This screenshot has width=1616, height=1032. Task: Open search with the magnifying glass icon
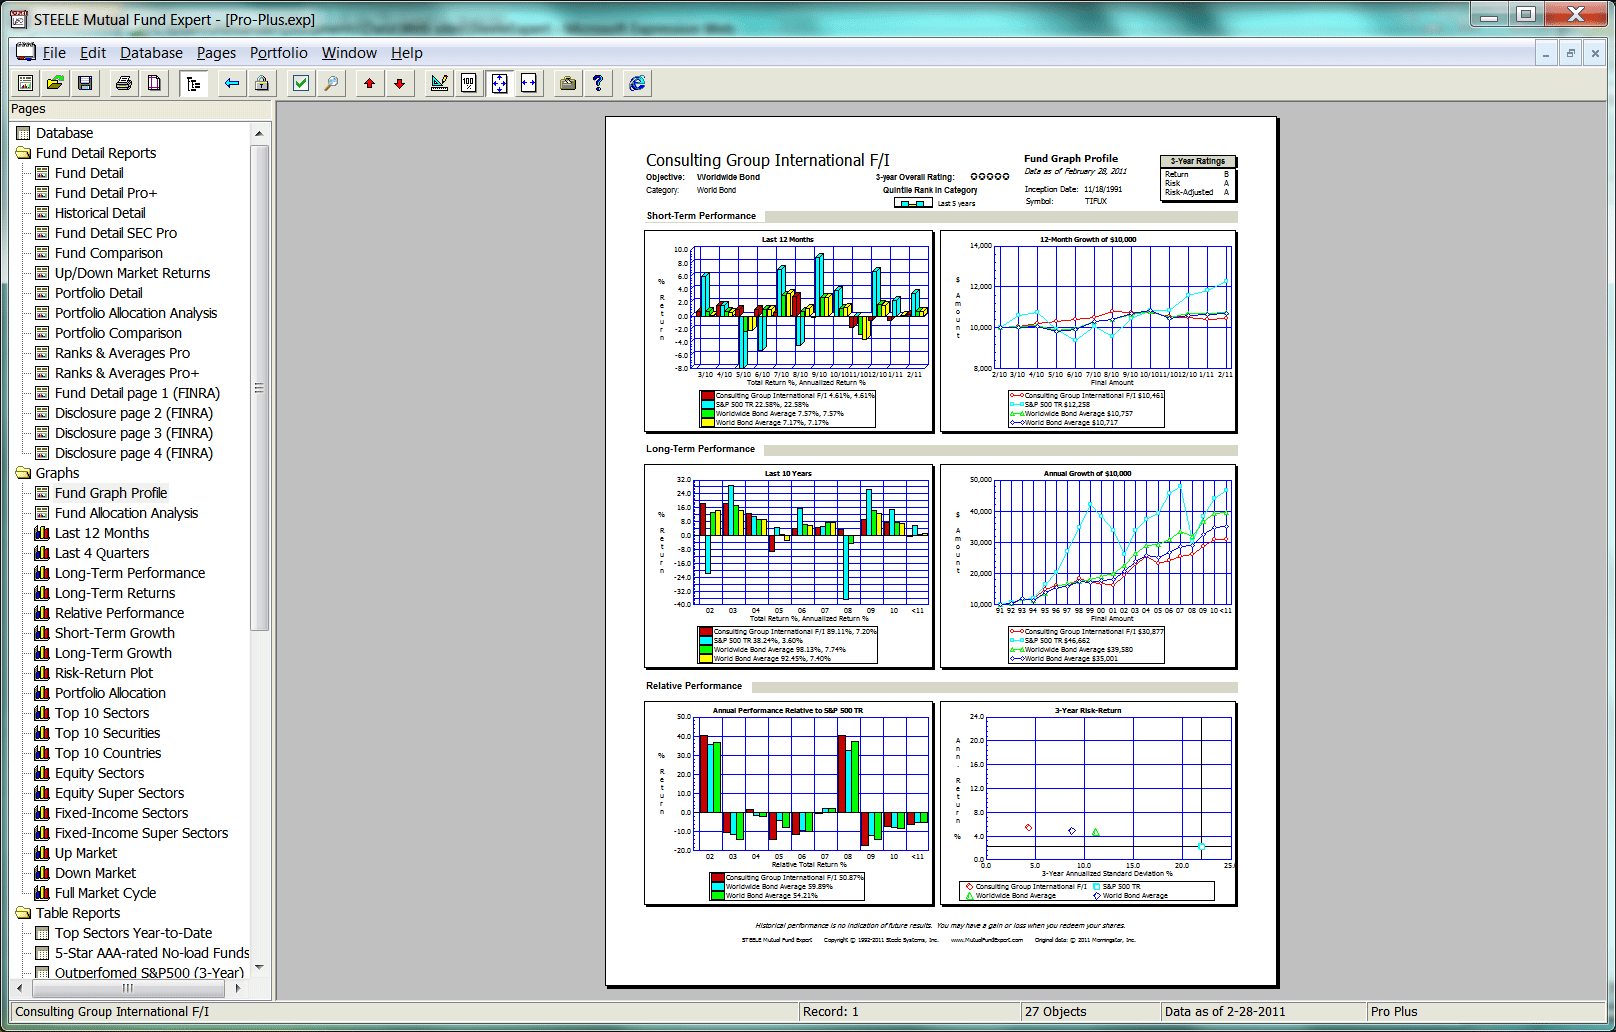[x=331, y=83]
